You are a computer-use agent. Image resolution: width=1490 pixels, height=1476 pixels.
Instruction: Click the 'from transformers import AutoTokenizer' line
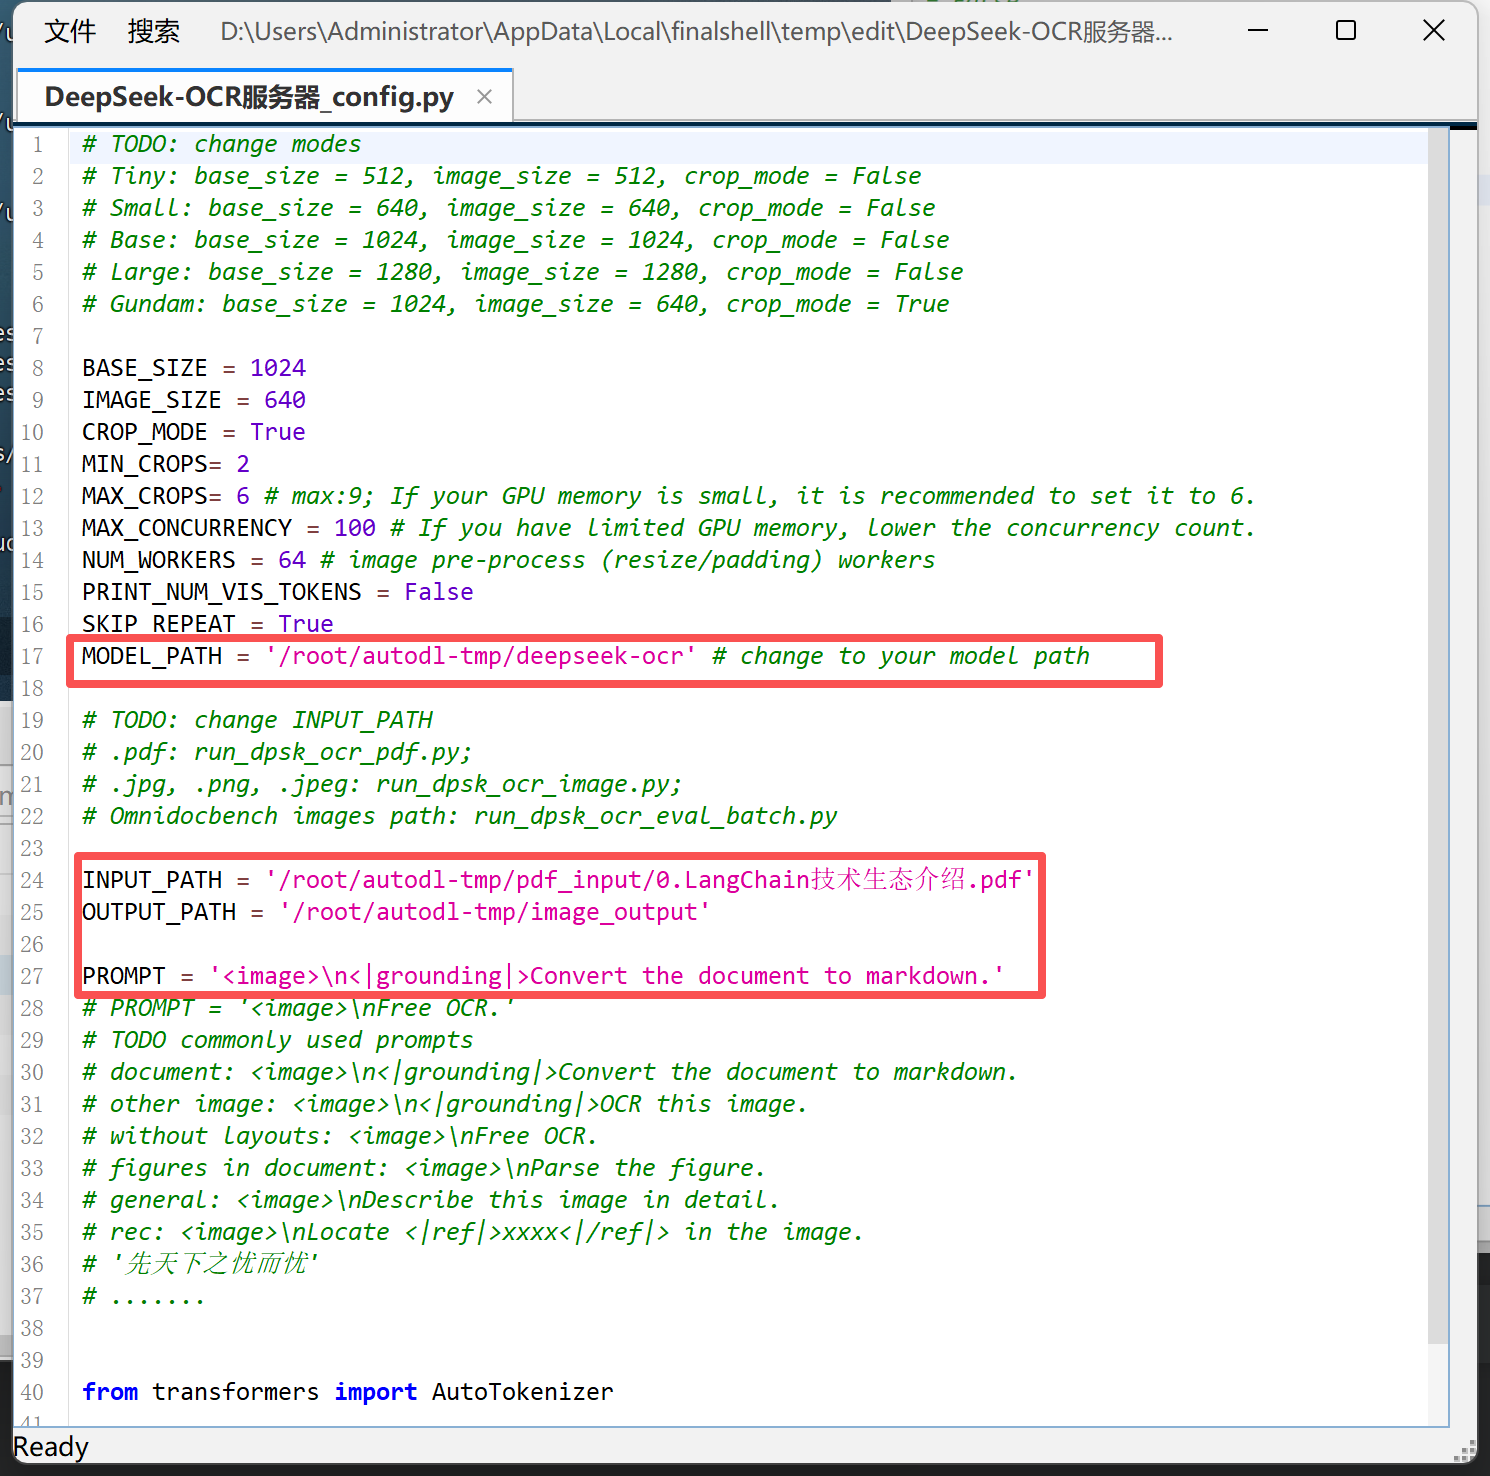point(348,1392)
